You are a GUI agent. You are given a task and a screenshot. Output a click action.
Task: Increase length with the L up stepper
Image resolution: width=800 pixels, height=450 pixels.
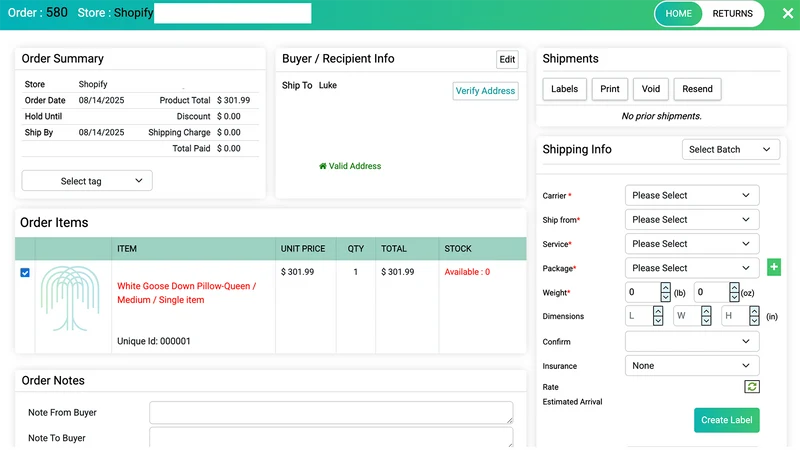(658, 311)
